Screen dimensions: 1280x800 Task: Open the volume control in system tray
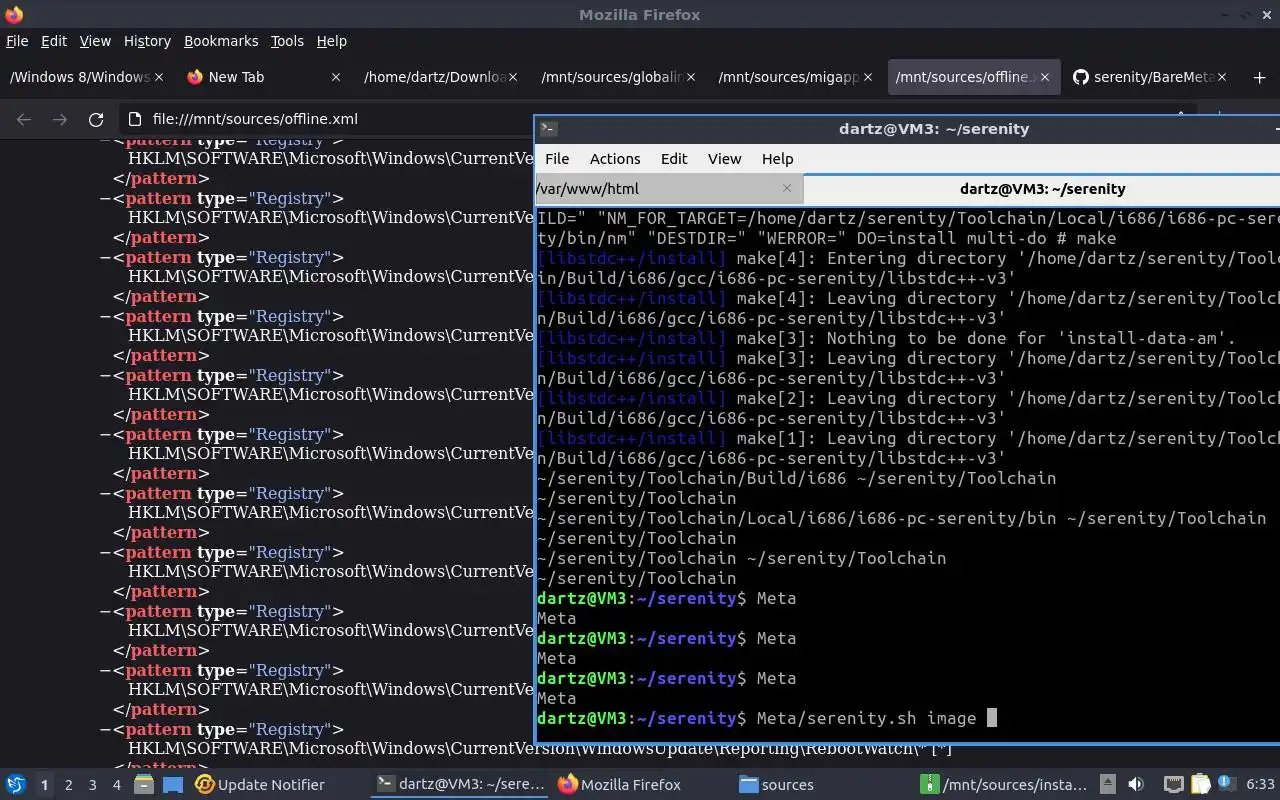tap(1136, 785)
